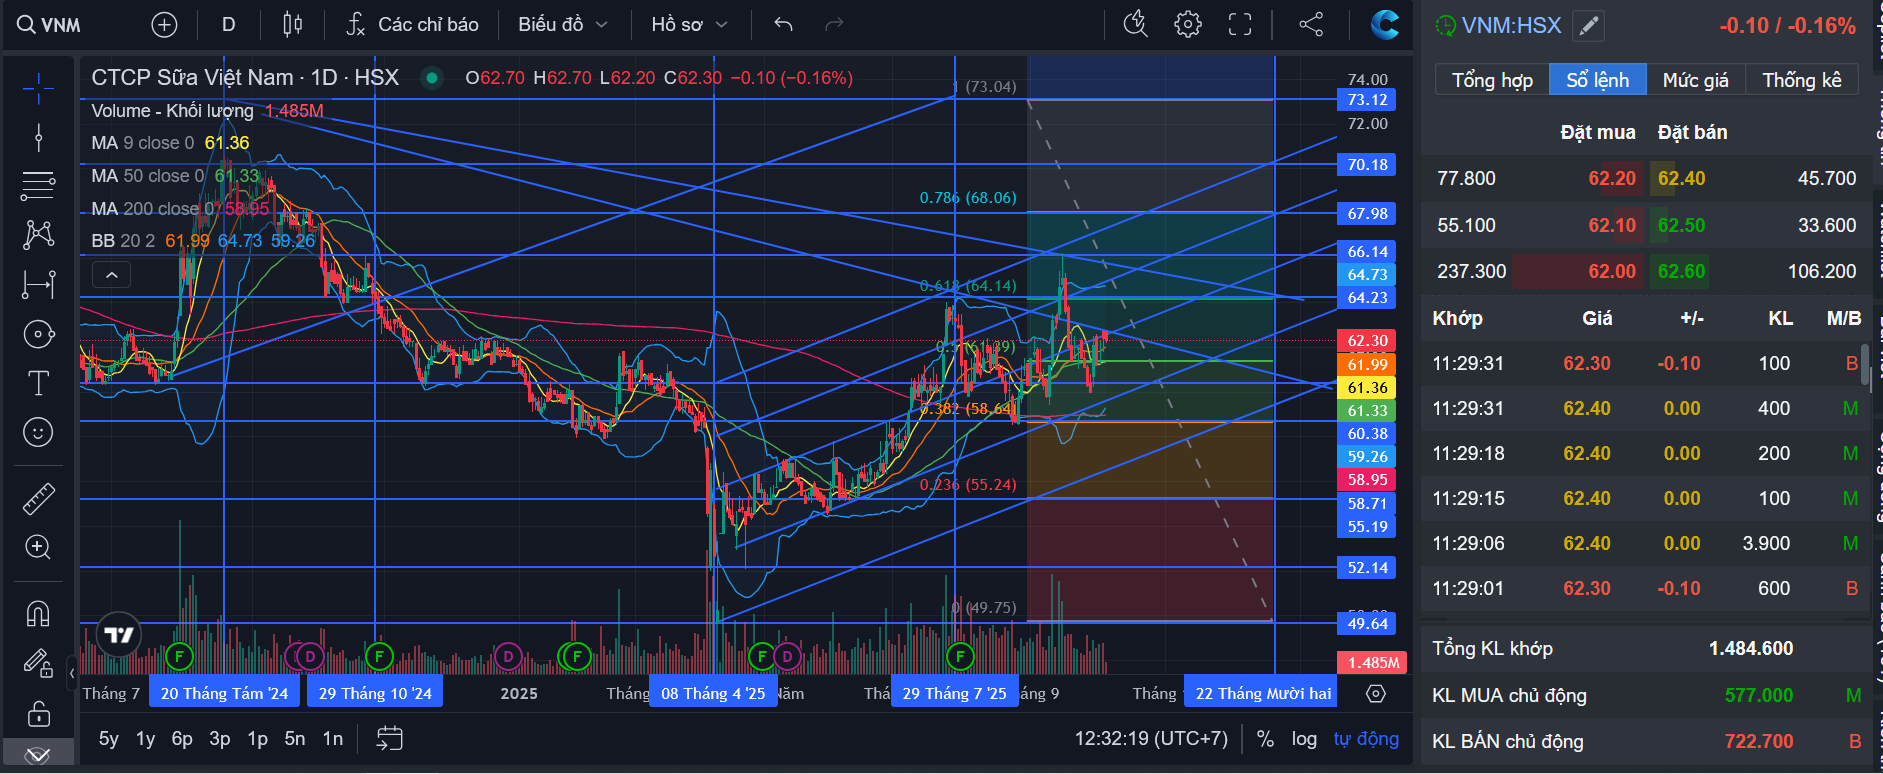The height and width of the screenshot is (774, 1883).
Task: Select the trend line drawing tool
Action: (x=38, y=137)
